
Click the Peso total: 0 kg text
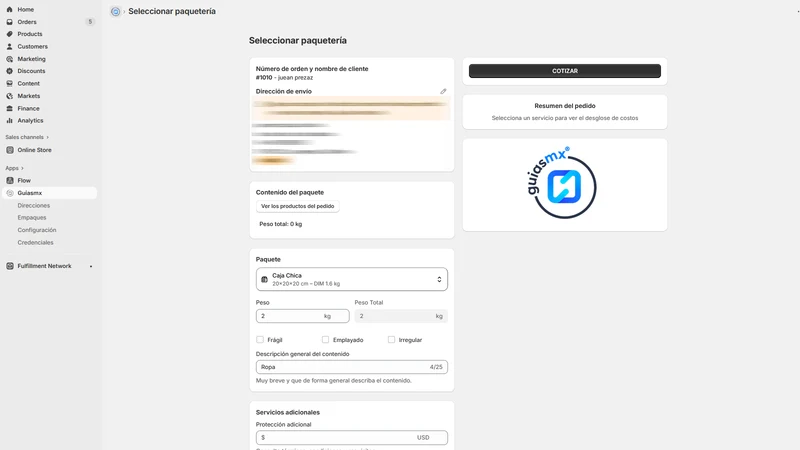(x=281, y=224)
